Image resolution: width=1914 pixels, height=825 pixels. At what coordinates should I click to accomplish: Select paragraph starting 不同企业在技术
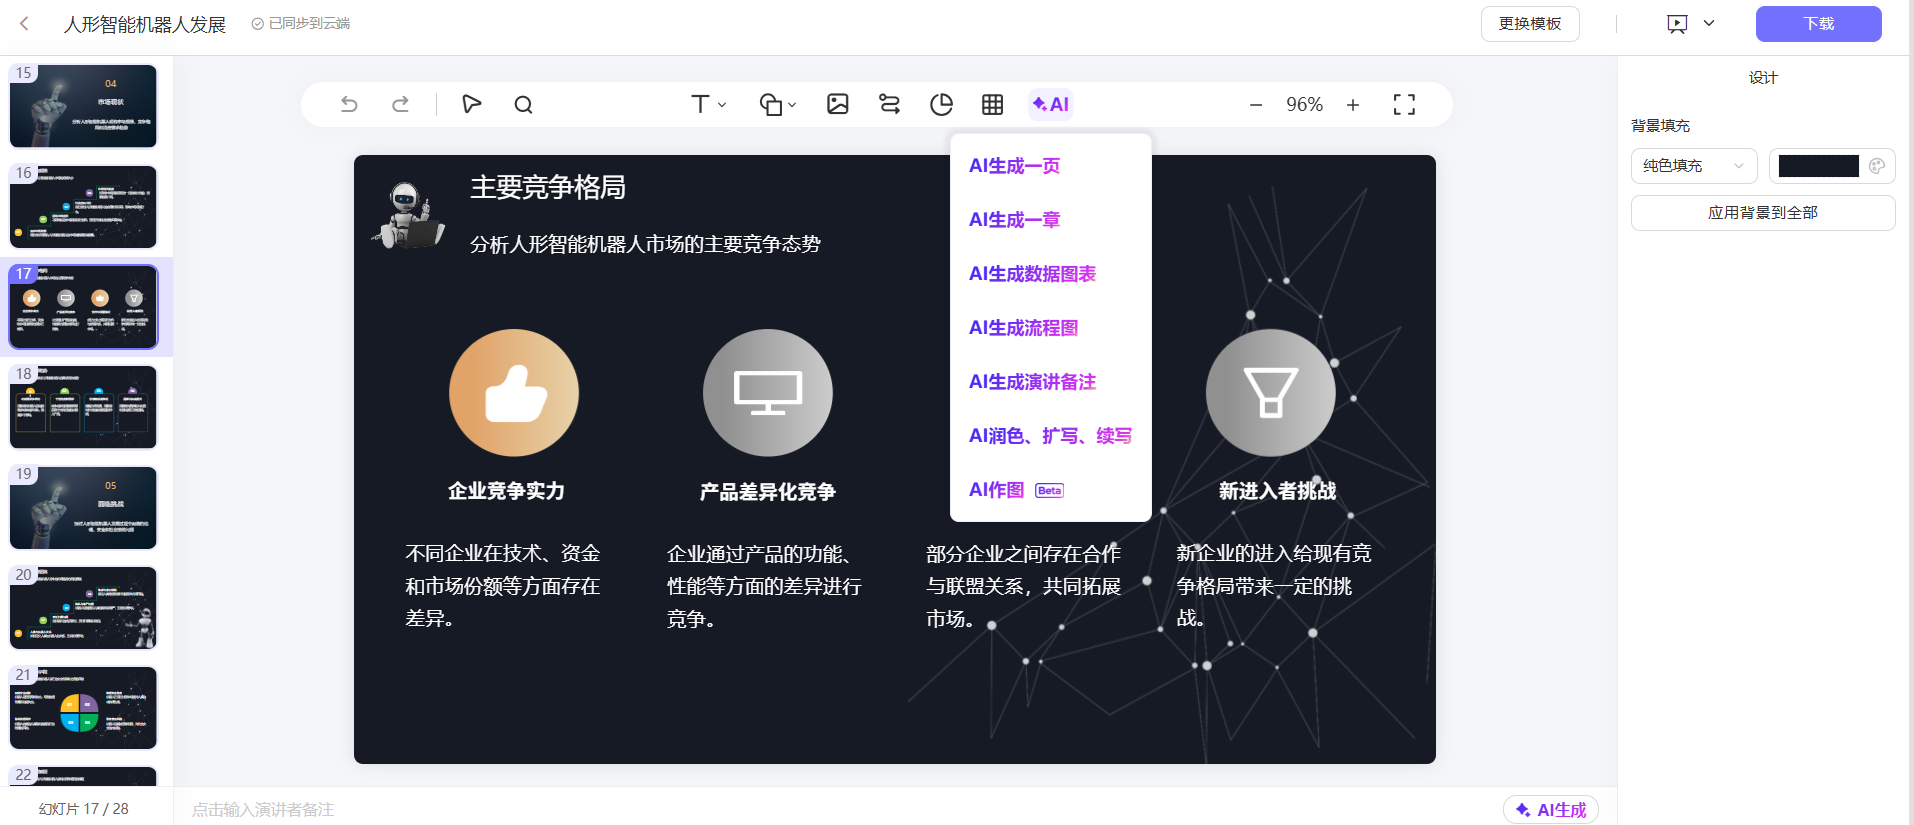click(503, 586)
